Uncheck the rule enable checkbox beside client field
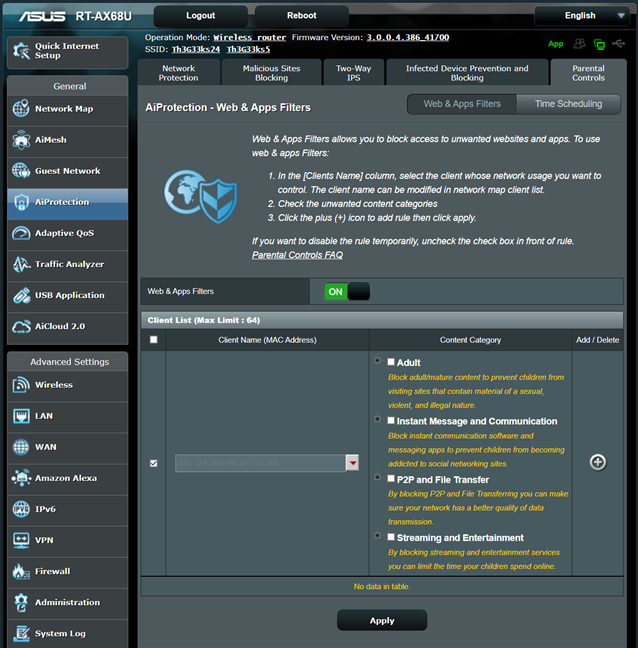This screenshot has height=648, width=638. tap(154, 463)
